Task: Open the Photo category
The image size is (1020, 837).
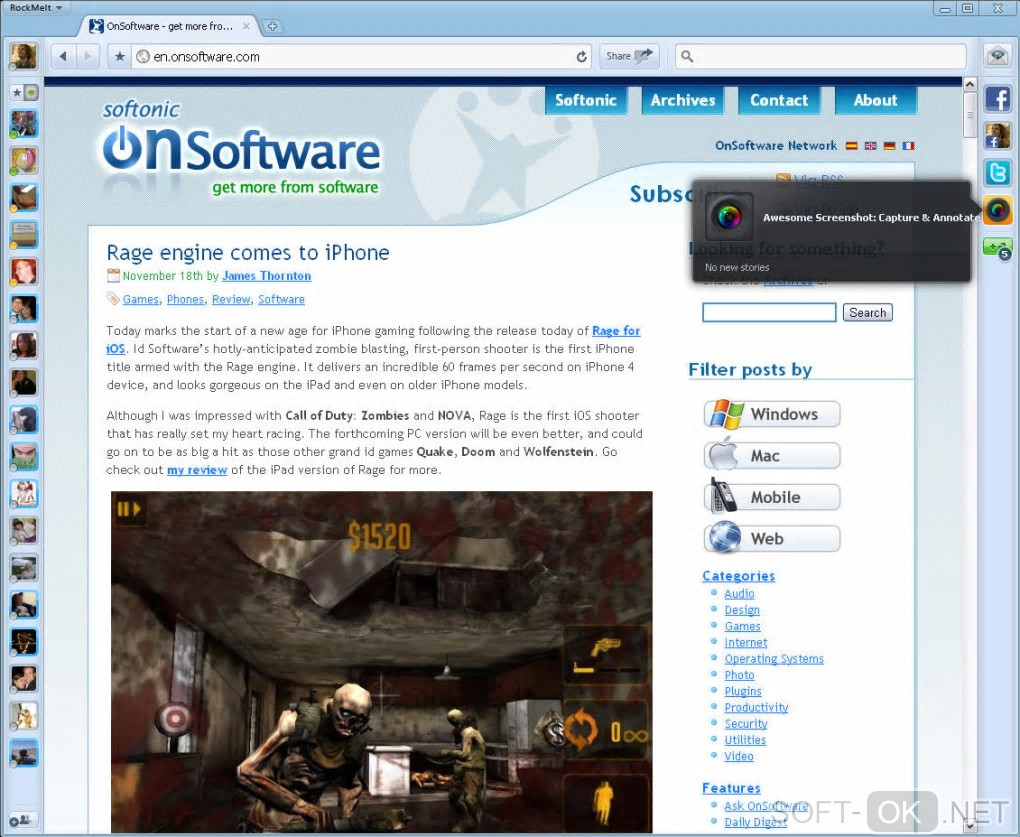Action: point(739,674)
